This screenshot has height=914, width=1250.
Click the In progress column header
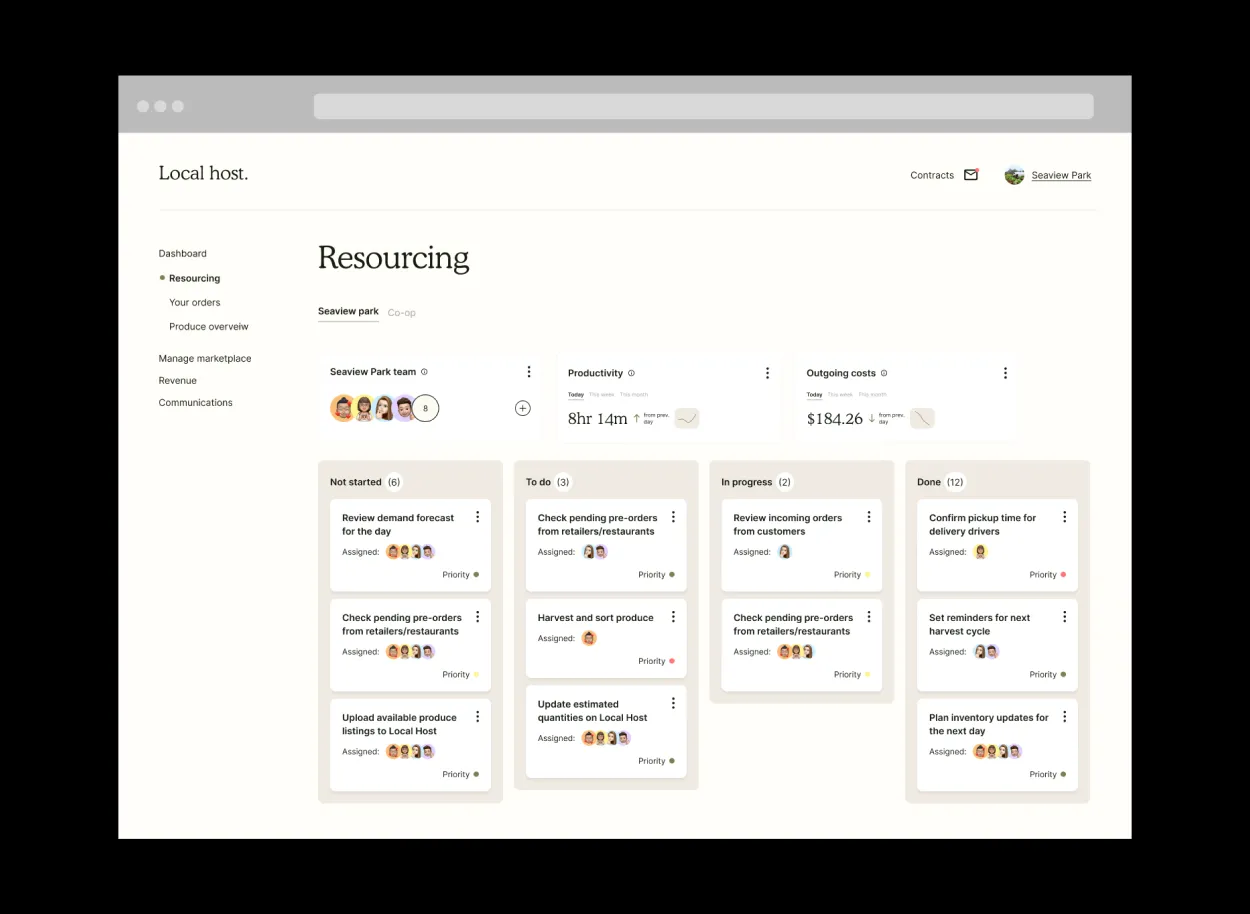click(747, 482)
